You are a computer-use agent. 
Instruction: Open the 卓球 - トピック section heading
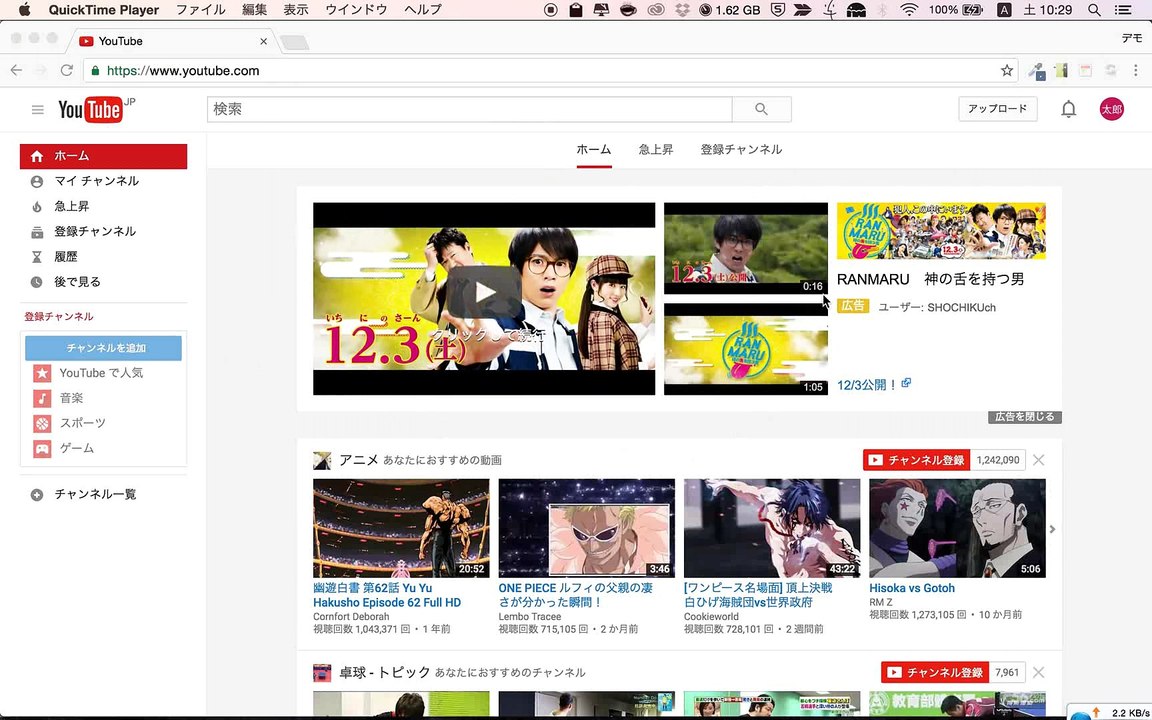[384, 672]
